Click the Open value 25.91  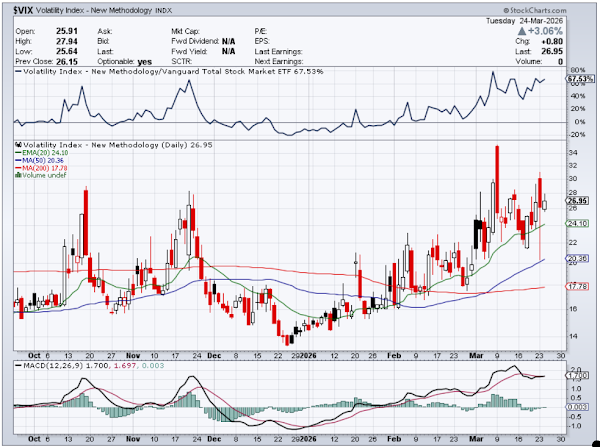67,31
